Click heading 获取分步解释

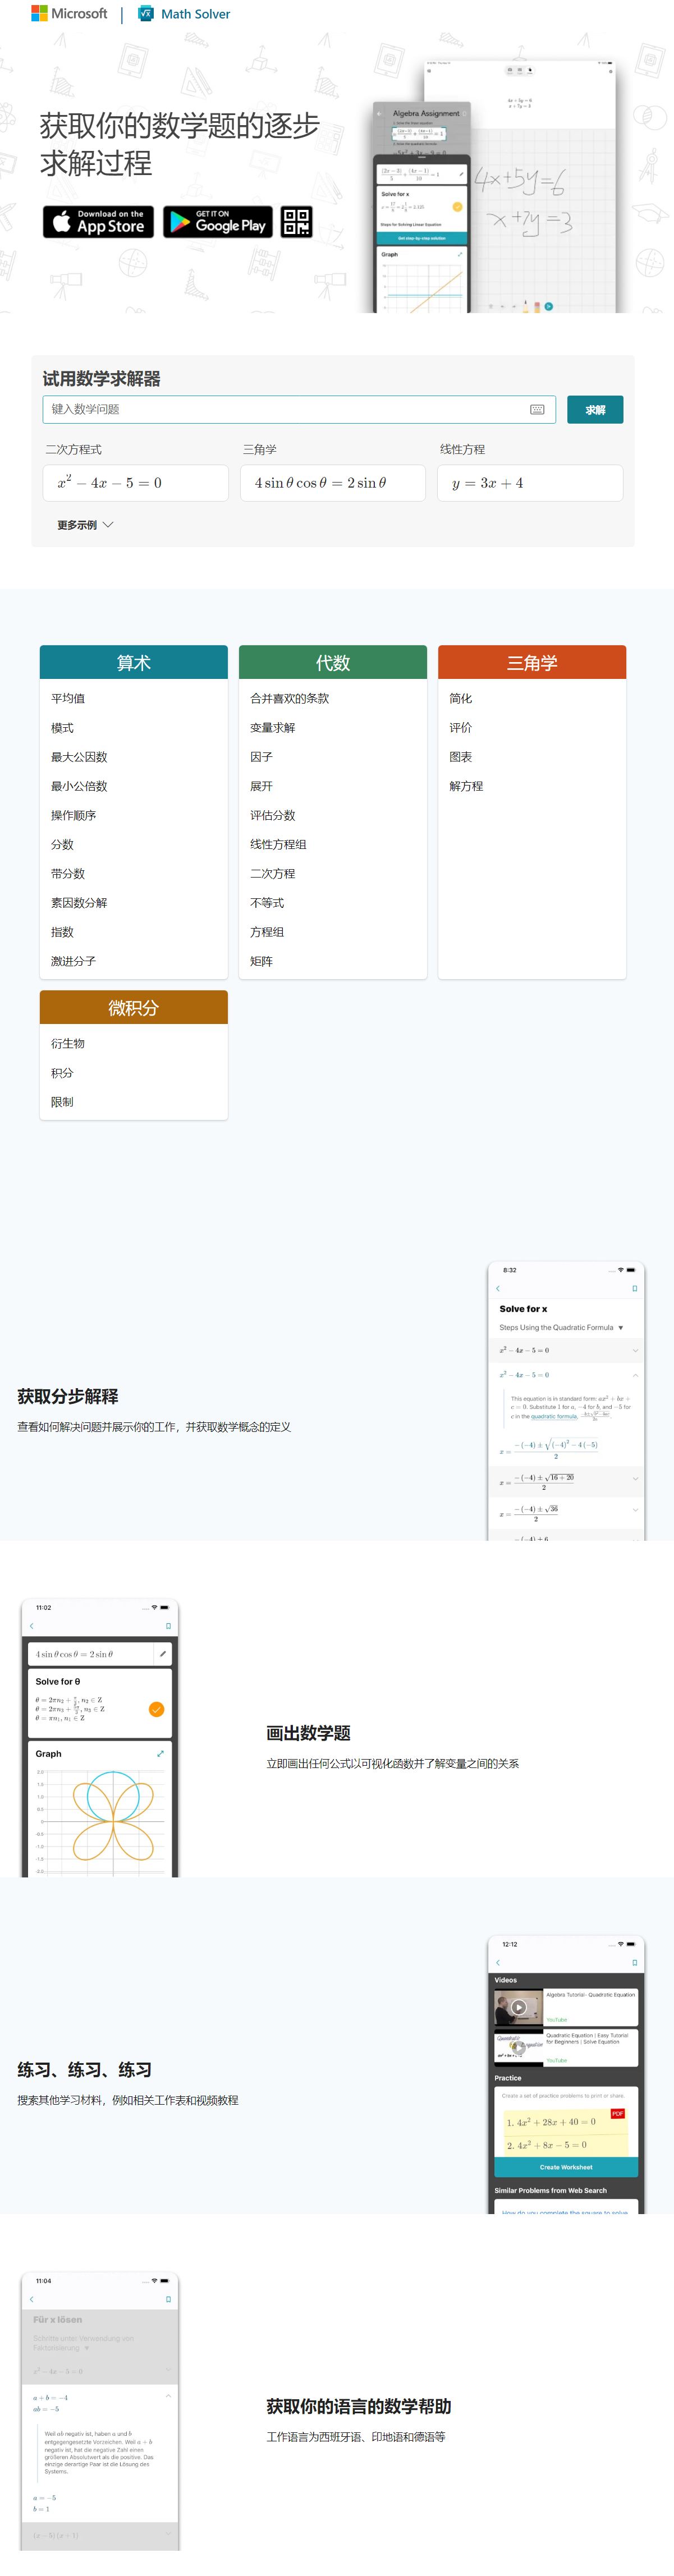coord(68,1397)
